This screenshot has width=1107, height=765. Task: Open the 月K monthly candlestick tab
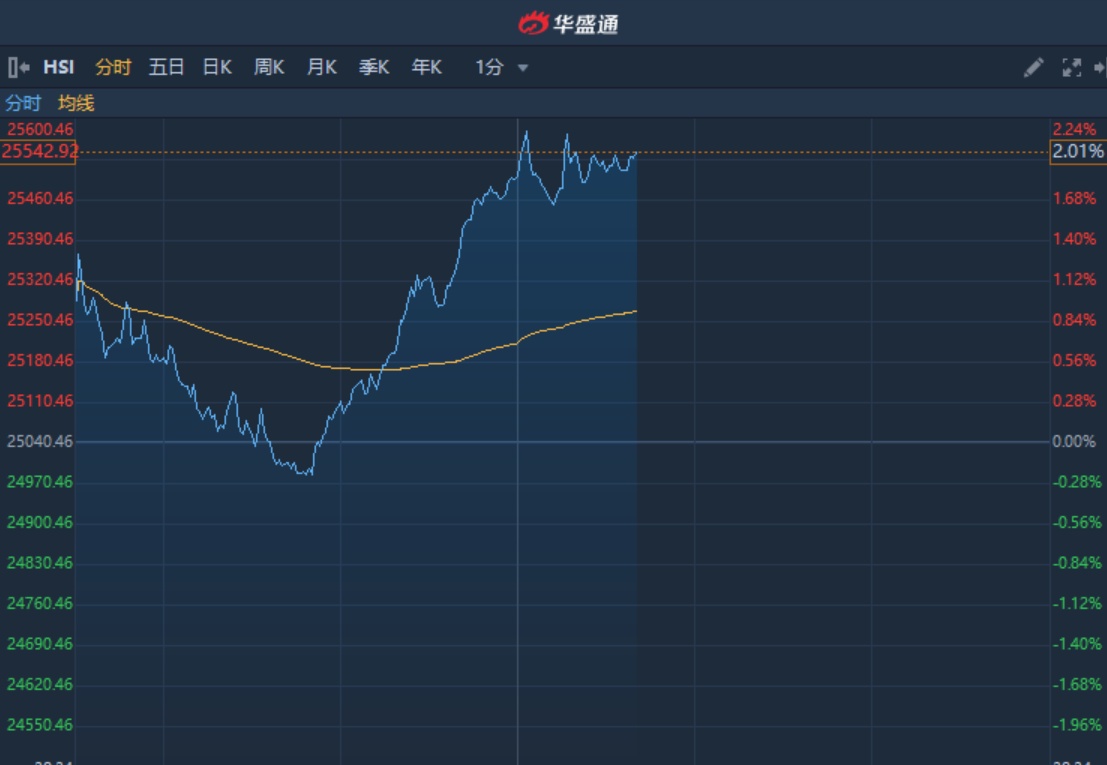[x=321, y=68]
